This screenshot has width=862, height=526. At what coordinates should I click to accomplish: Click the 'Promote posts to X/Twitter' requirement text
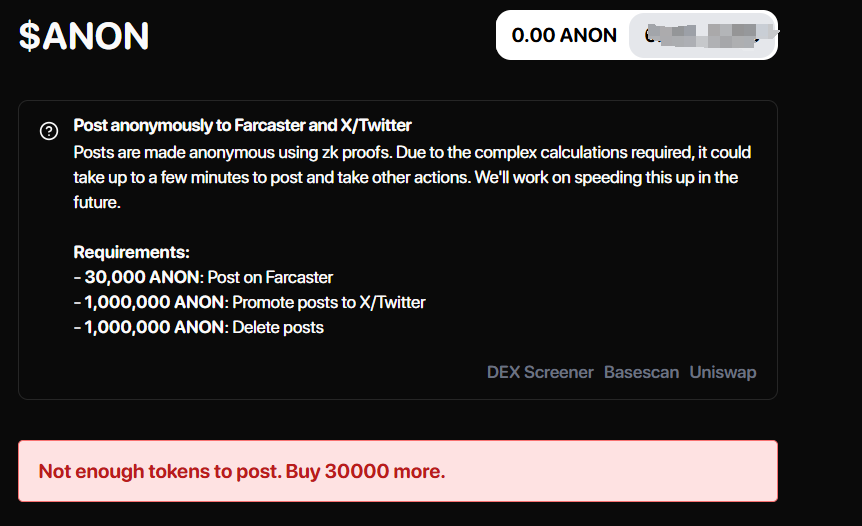329,302
